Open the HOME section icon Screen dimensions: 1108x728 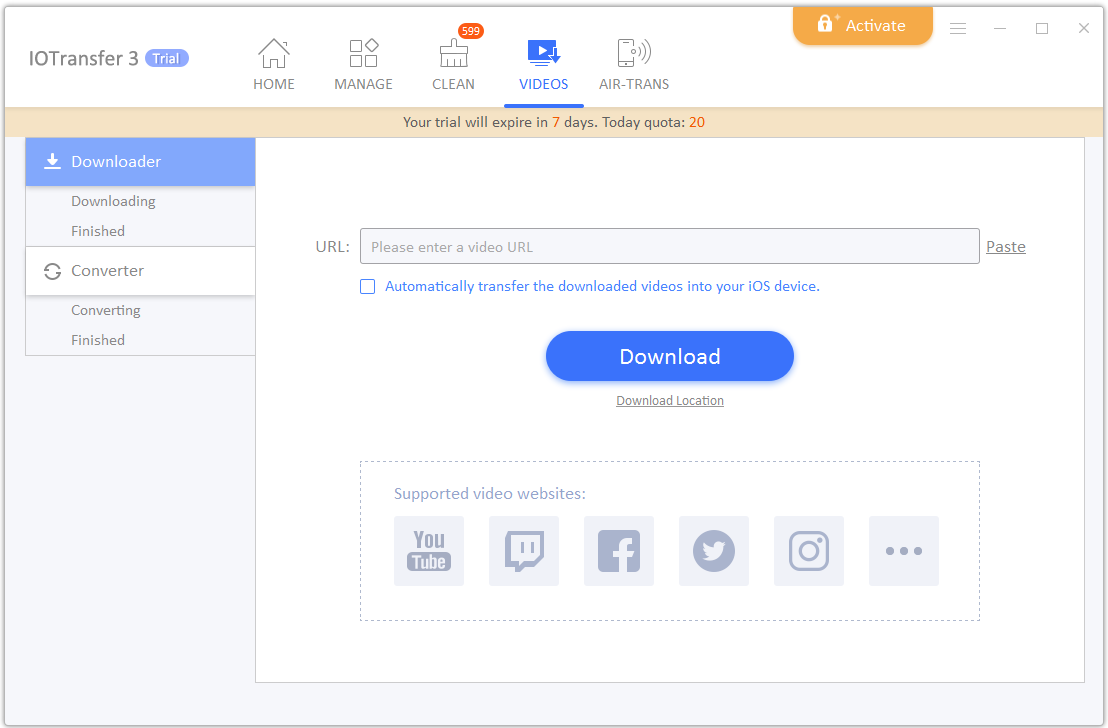click(273, 55)
